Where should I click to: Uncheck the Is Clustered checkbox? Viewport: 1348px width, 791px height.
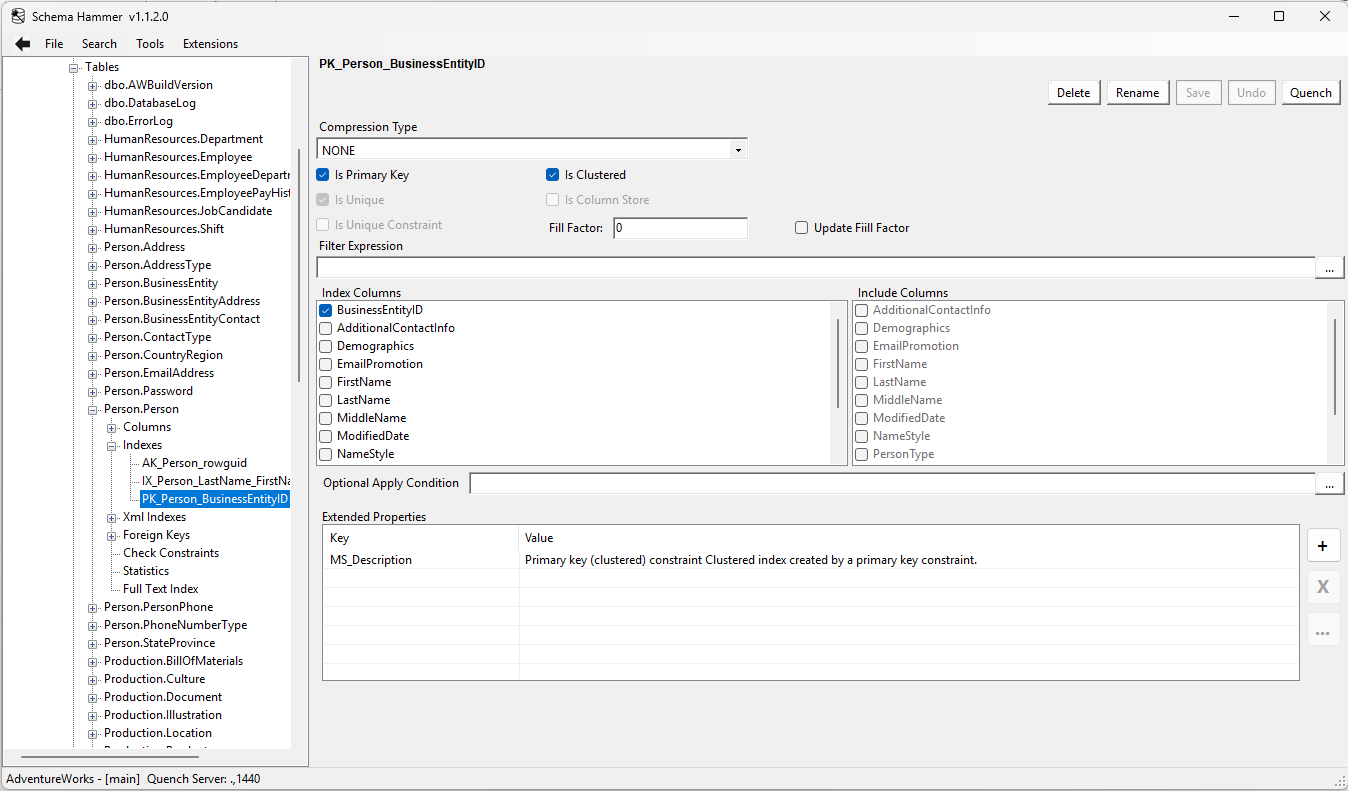pyautogui.click(x=552, y=174)
